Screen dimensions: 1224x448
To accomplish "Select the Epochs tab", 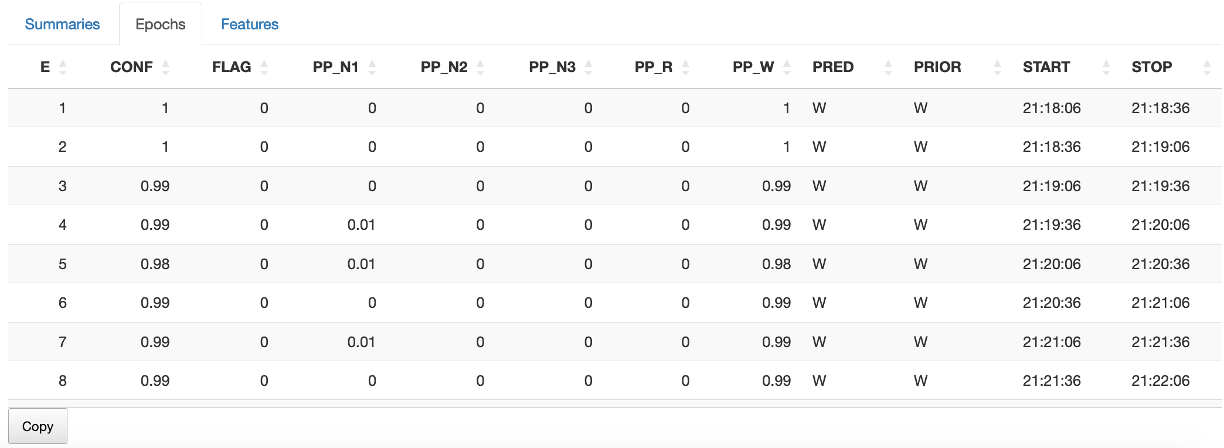I will (x=160, y=24).
